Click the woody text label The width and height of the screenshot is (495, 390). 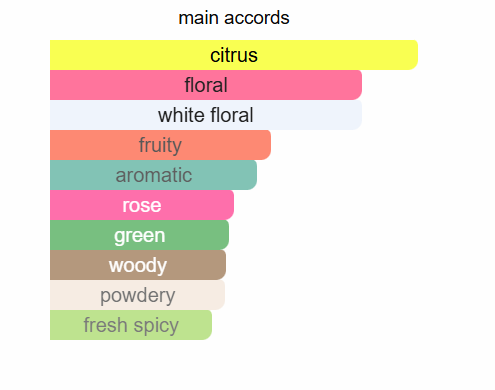pos(138,266)
